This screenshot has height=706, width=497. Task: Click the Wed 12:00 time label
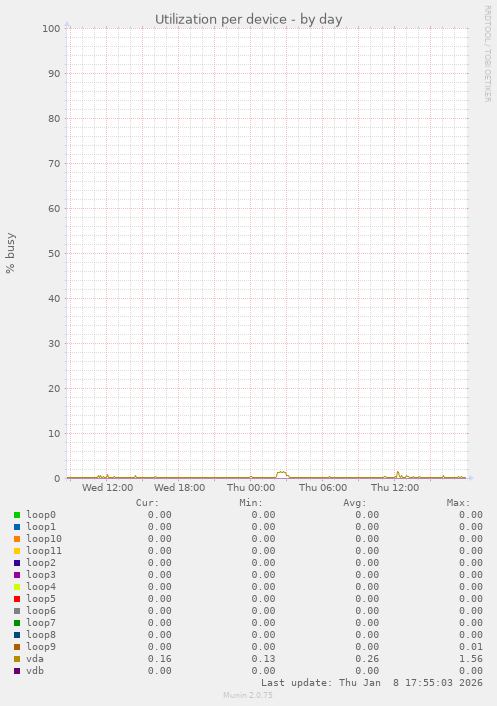(x=108, y=488)
